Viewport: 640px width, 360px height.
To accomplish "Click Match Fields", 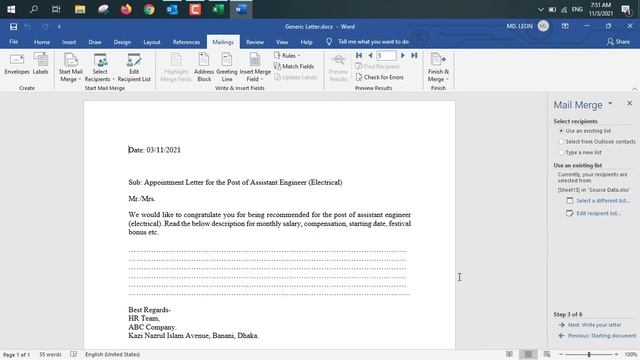I will [x=294, y=66].
